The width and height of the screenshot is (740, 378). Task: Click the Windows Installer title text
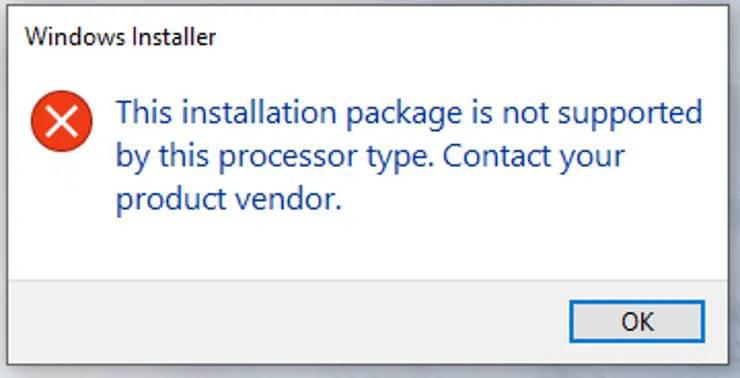click(120, 37)
